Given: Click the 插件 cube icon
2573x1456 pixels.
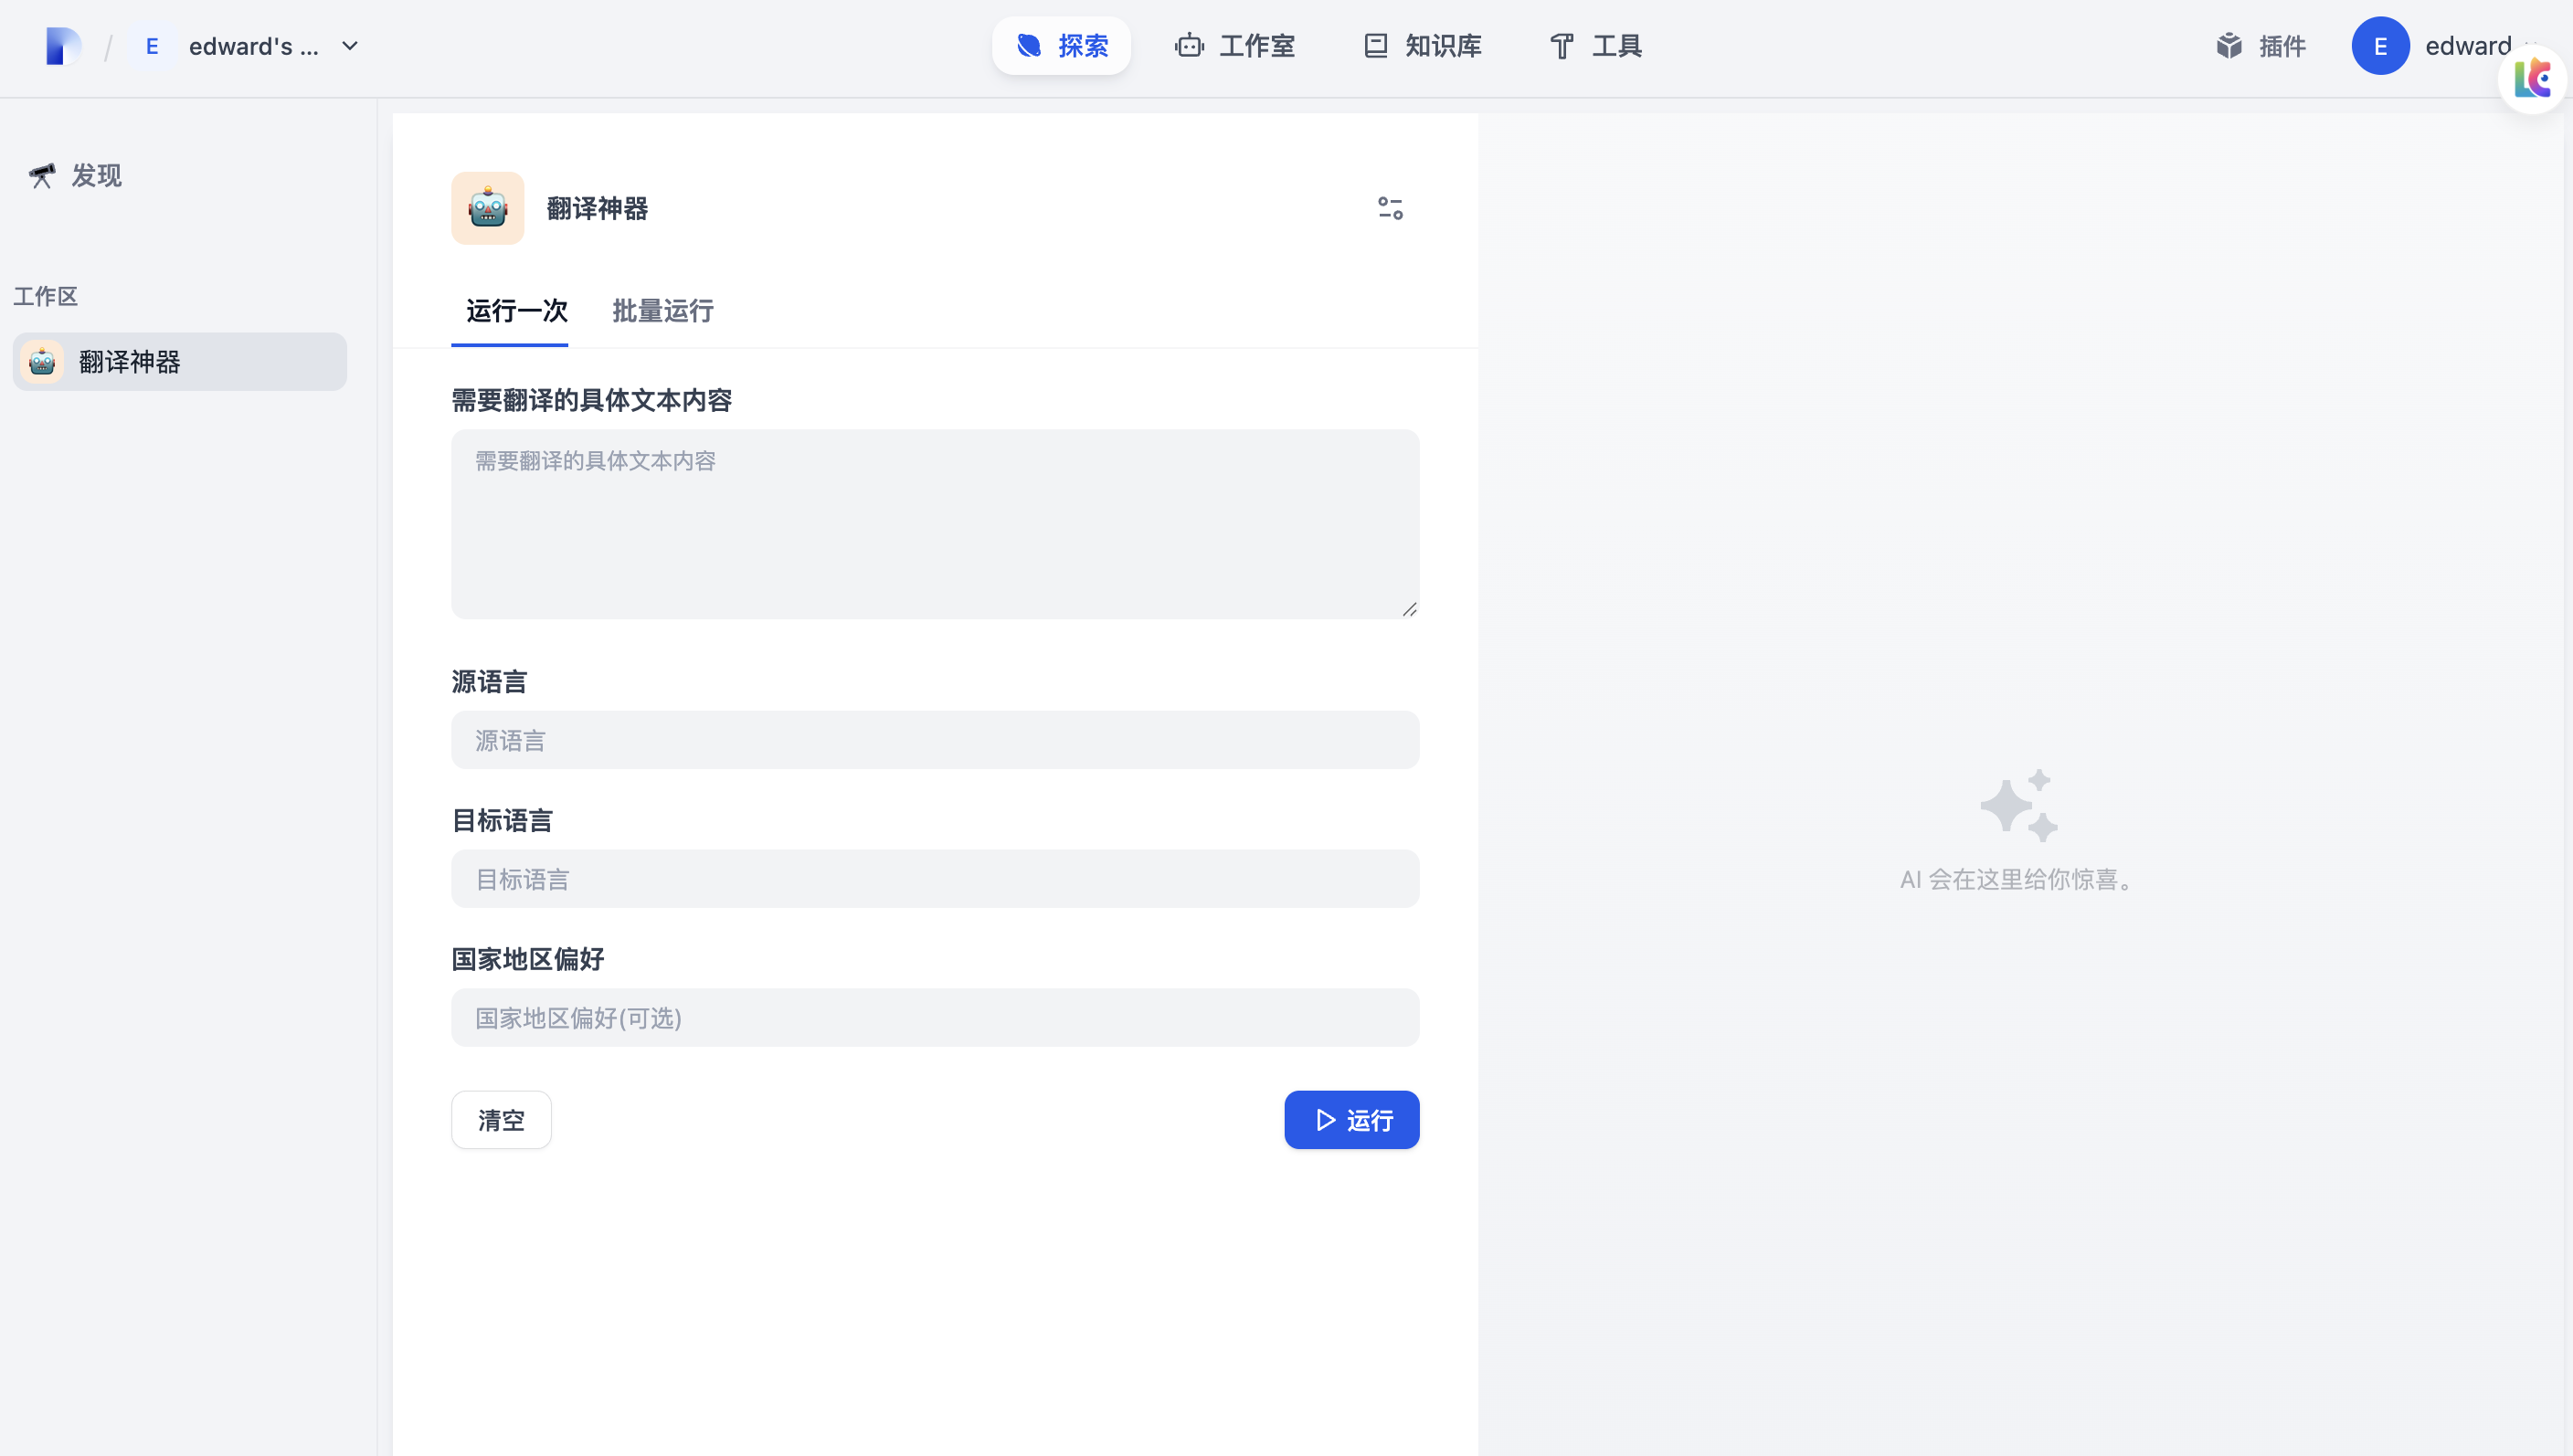Looking at the screenshot, I should click(x=2229, y=46).
